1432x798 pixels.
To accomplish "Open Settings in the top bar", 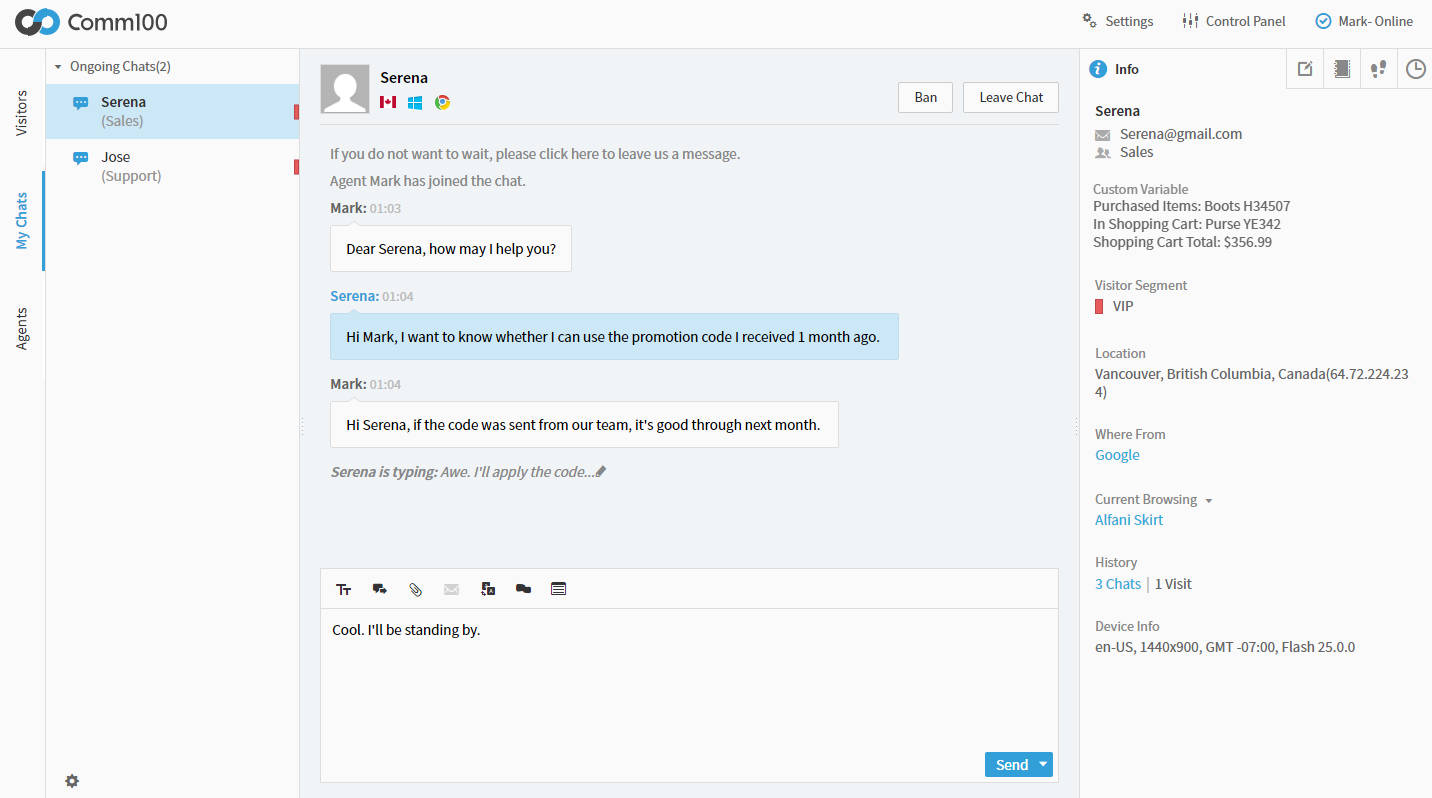I will click(1117, 20).
